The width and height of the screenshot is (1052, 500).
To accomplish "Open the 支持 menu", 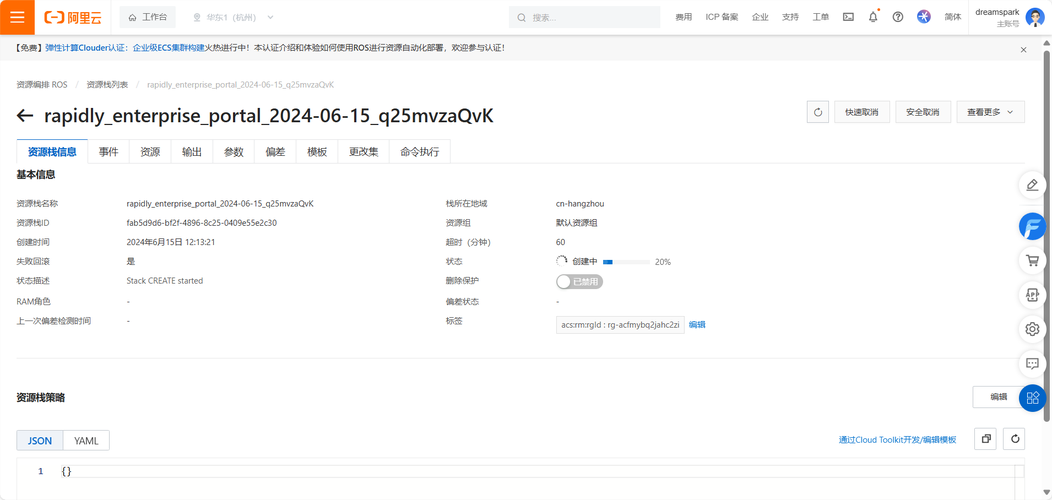I will point(790,17).
